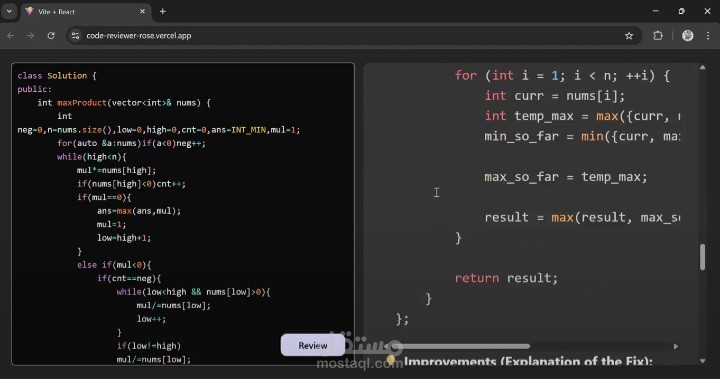This screenshot has width=720, height=379.
Task: Click the browser back arrow
Action: coord(11,35)
